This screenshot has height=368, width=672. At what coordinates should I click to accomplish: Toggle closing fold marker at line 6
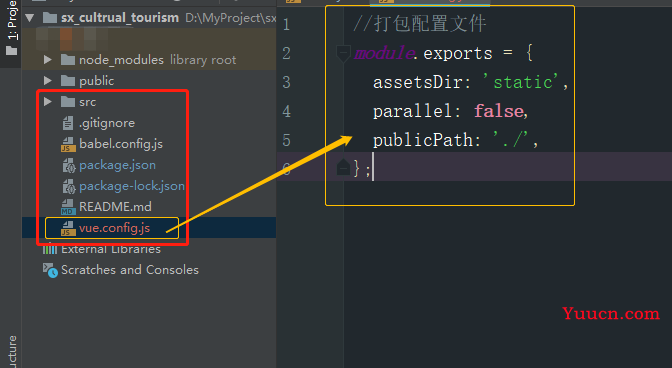tap(343, 168)
